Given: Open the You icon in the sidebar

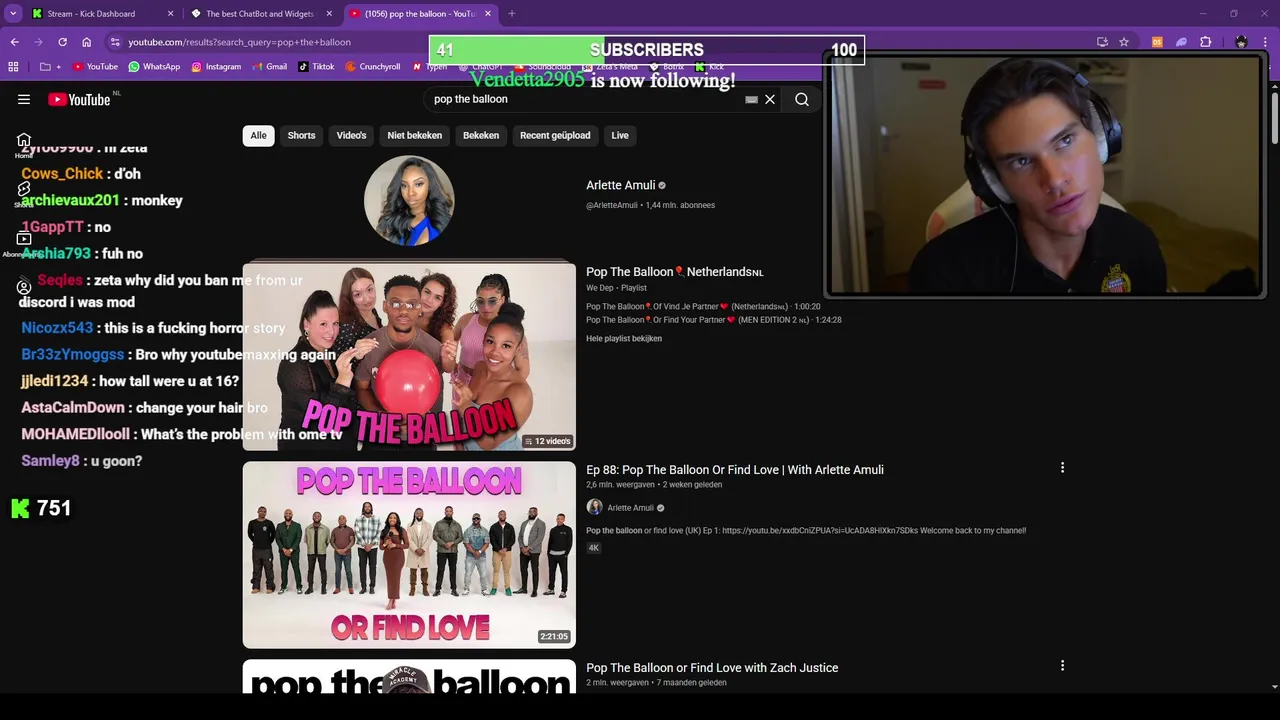Looking at the screenshot, I should pos(24,288).
